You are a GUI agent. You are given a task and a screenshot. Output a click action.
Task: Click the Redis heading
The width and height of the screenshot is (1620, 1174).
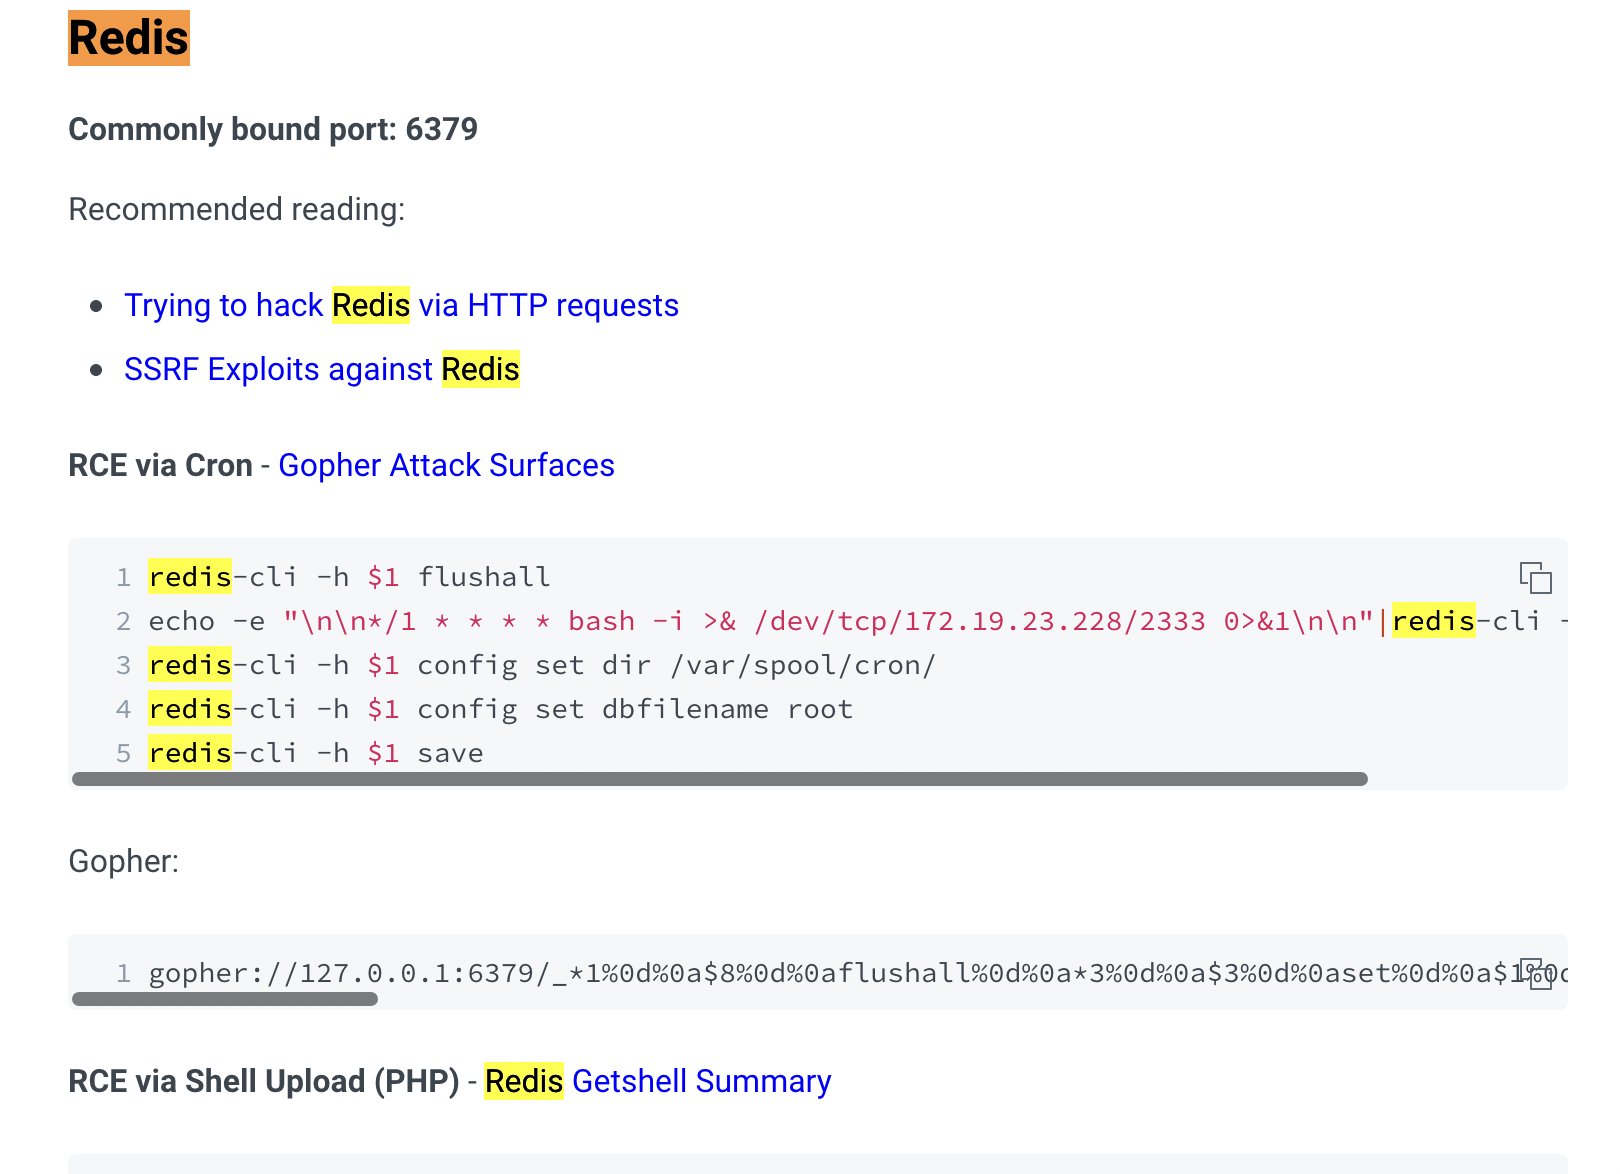coord(129,38)
